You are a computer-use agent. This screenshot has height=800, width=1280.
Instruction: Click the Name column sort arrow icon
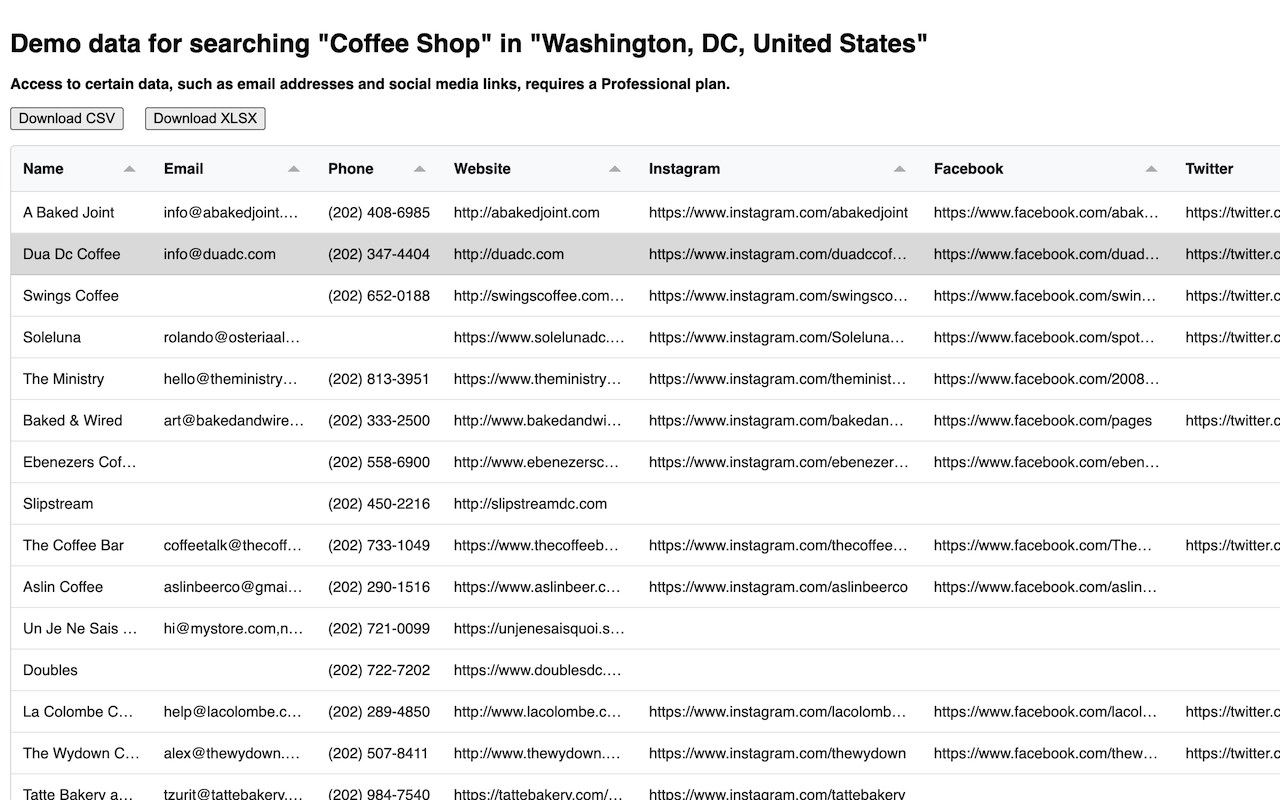click(x=129, y=169)
